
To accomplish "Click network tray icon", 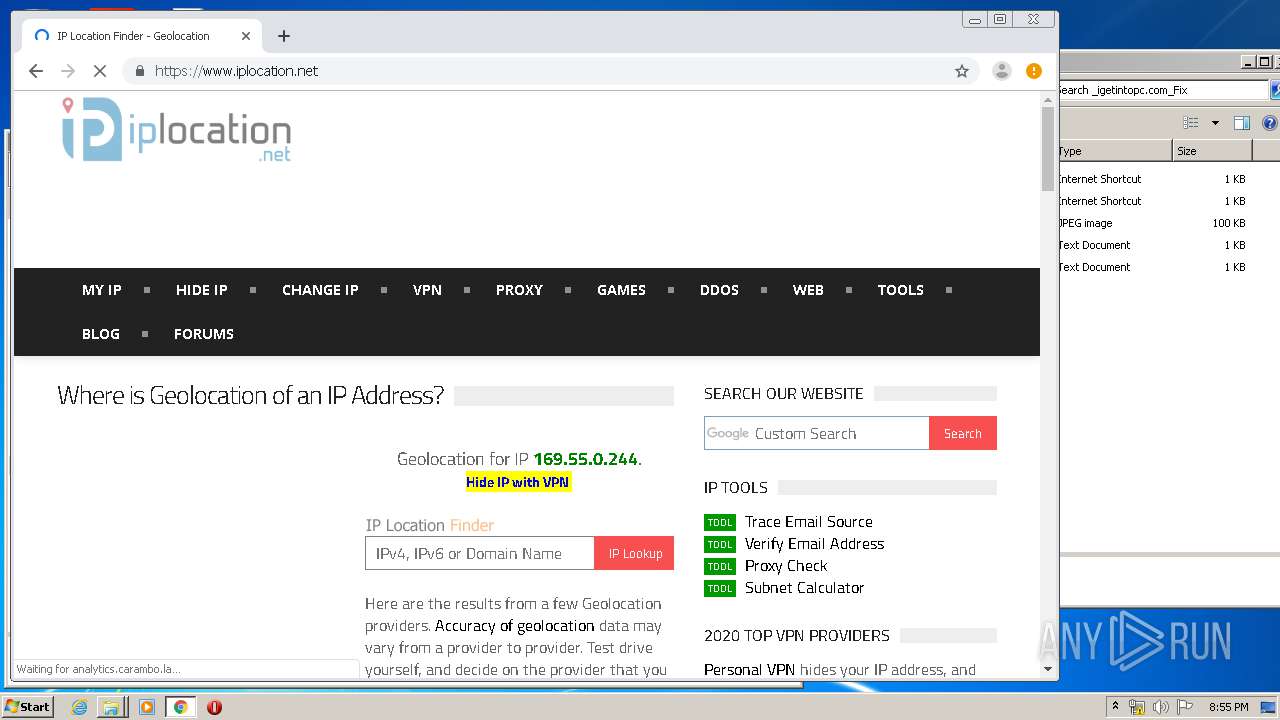I will 1137,707.
